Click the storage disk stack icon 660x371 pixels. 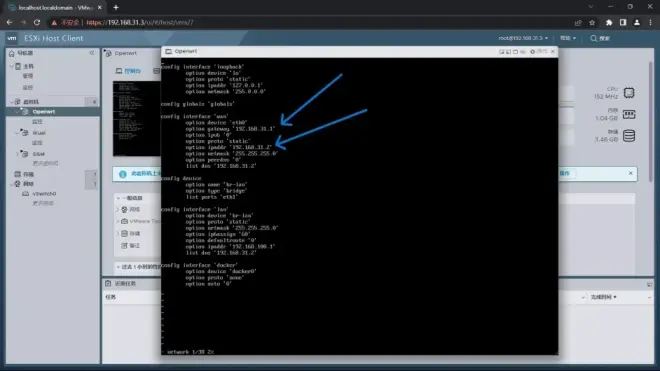pyautogui.click(x=629, y=136)
